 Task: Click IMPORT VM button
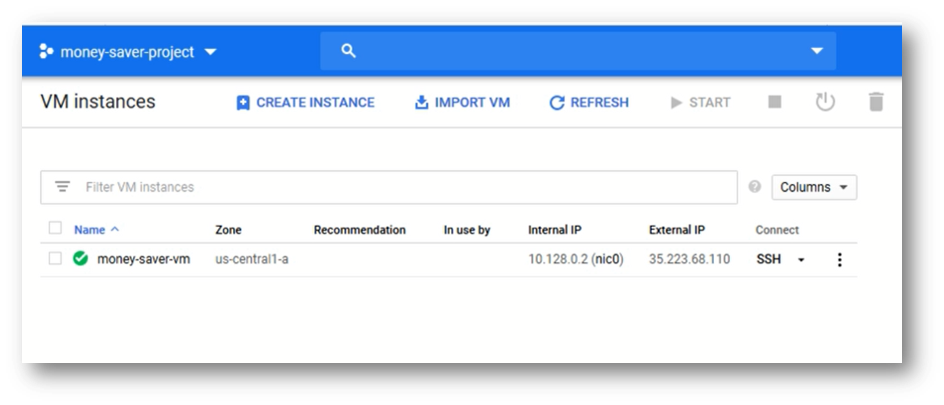[x=462, y=103]
